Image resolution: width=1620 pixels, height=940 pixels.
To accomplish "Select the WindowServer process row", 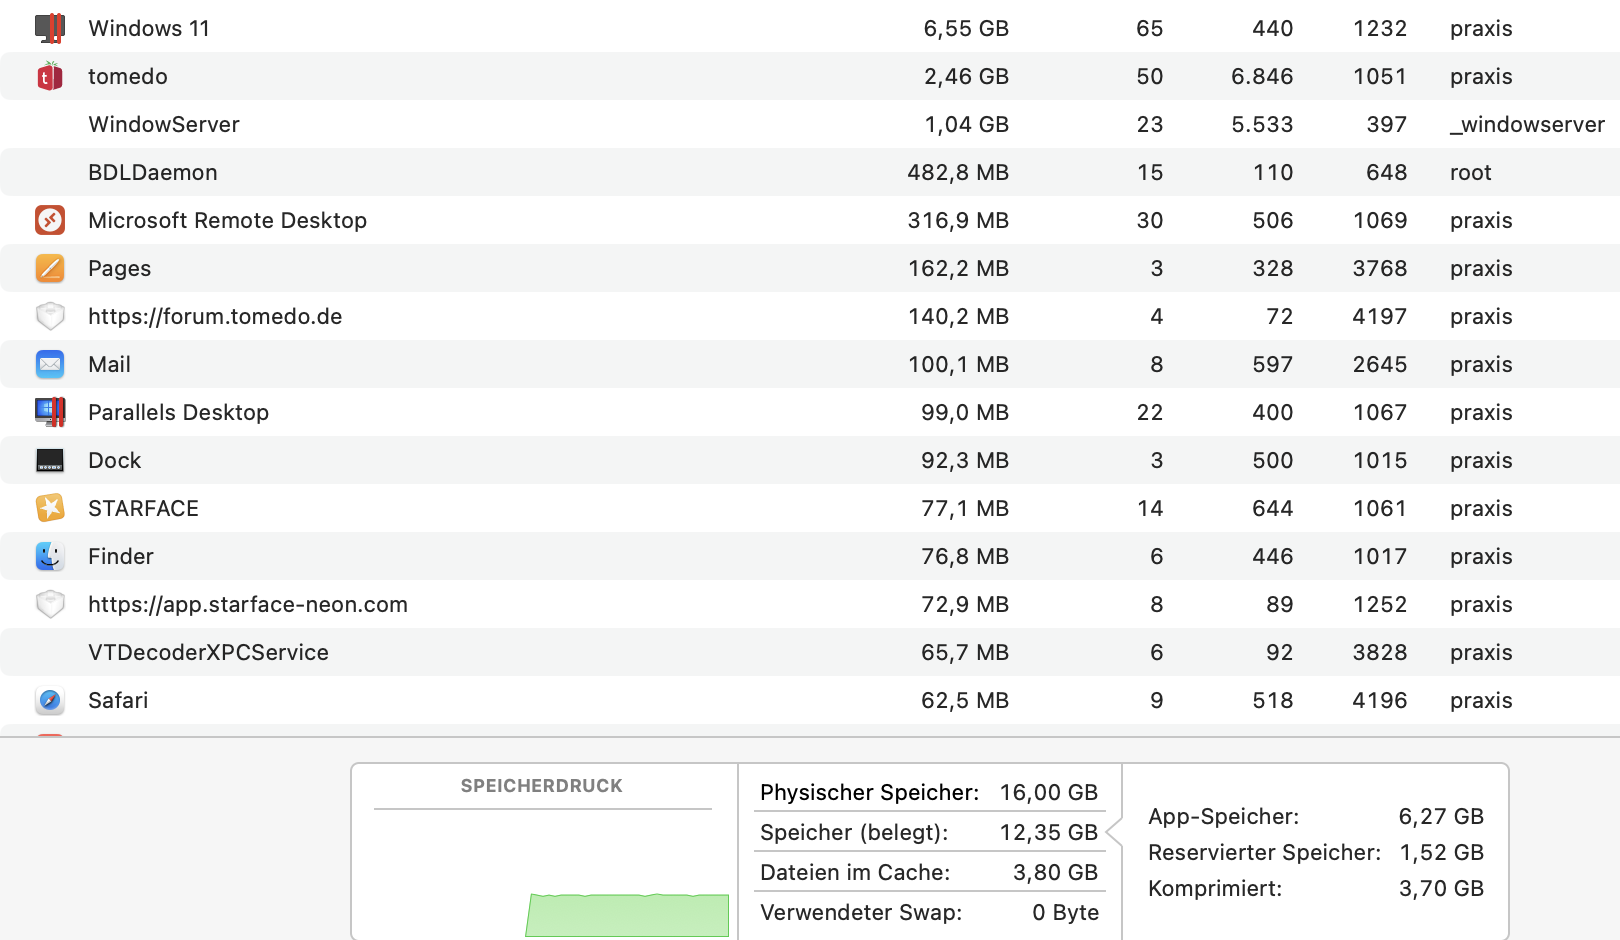I will click(x=810, y=124).
